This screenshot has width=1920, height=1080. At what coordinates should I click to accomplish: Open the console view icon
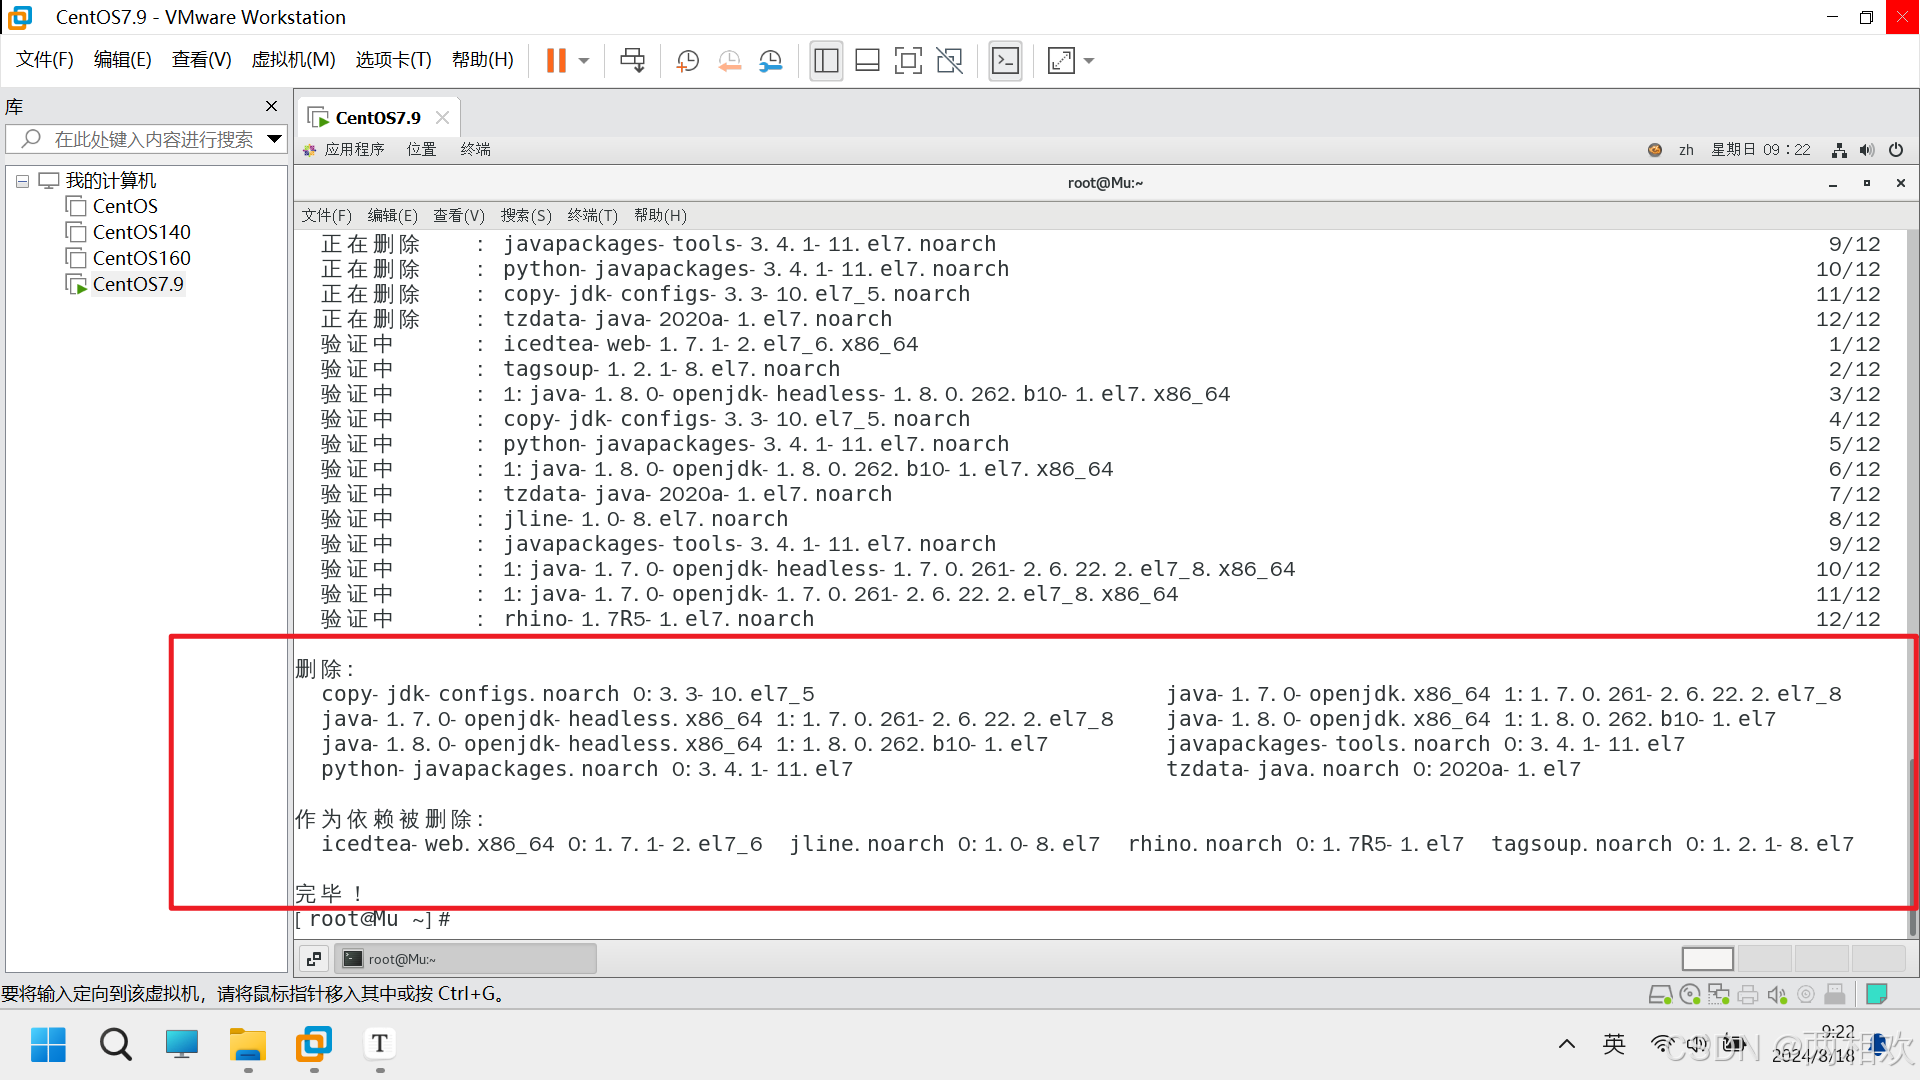click(x=1005, y=61)
